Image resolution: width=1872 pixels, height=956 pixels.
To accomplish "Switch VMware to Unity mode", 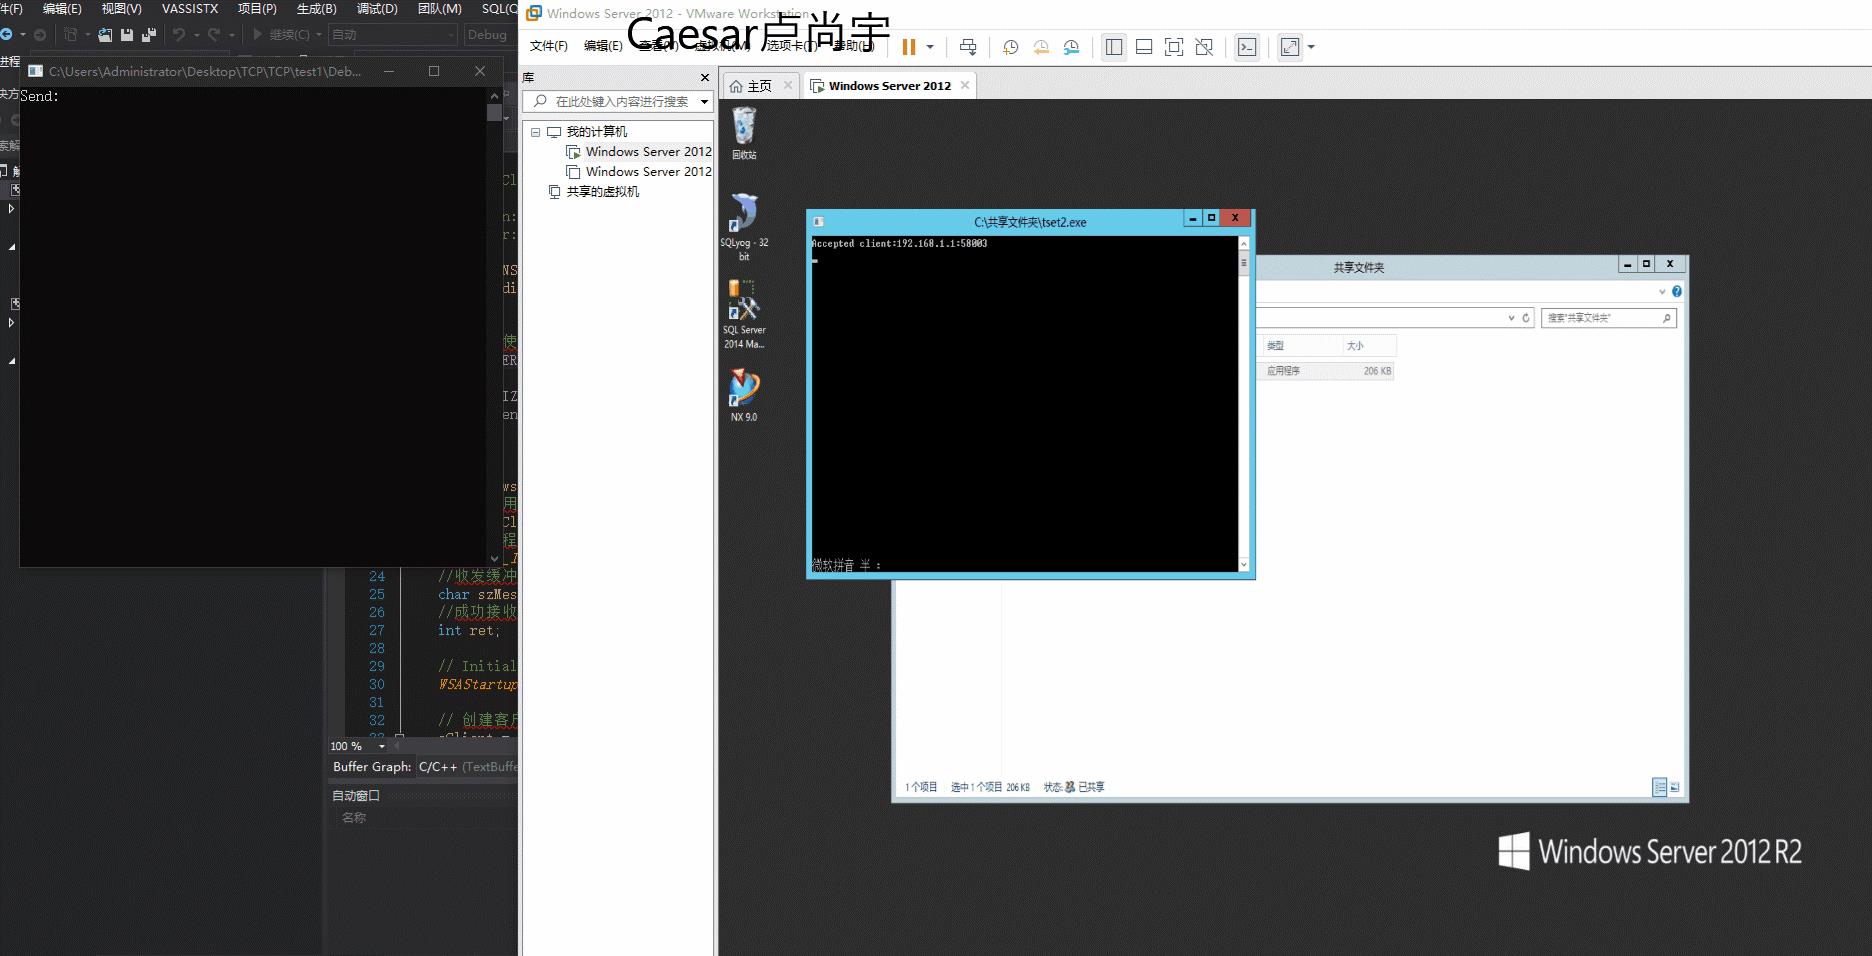I will 1204,47.
